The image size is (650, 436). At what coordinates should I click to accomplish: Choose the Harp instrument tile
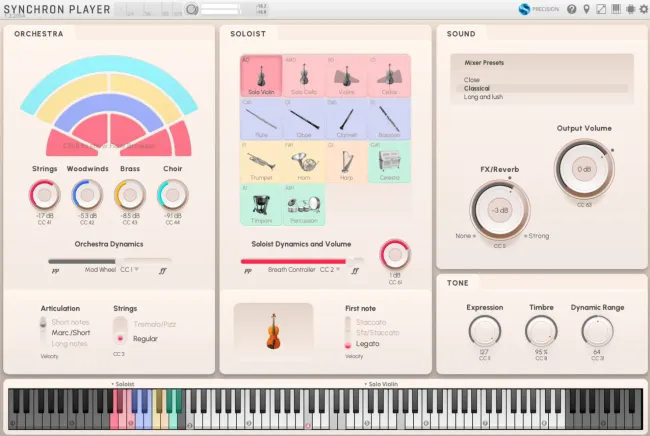pos(347,162)
